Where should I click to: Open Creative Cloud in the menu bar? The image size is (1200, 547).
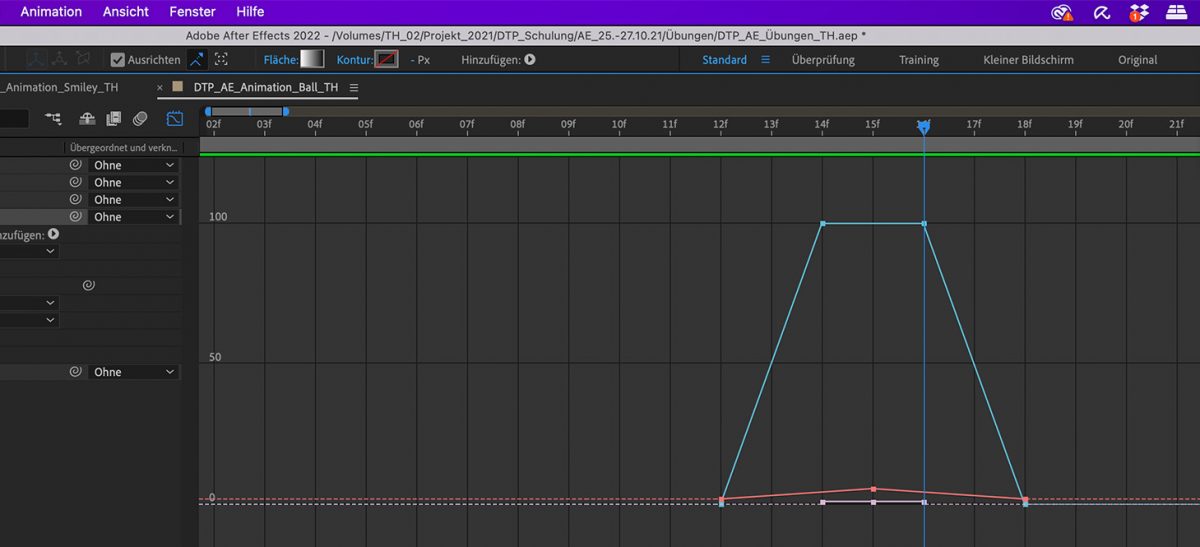(1061, 12)
